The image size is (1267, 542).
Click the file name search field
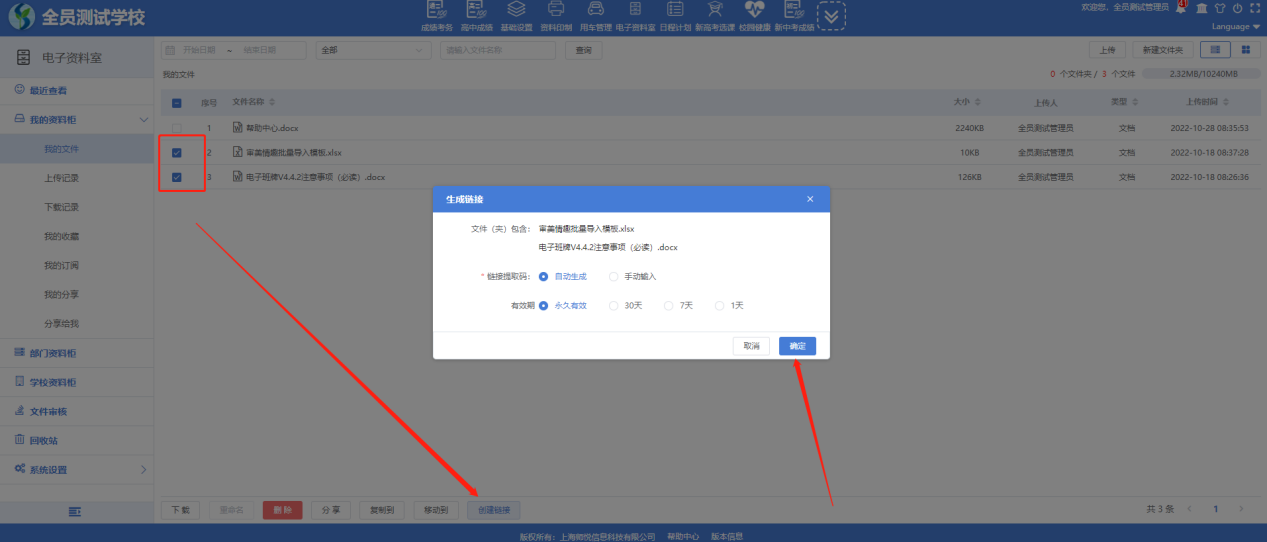(x=498, y=49)
